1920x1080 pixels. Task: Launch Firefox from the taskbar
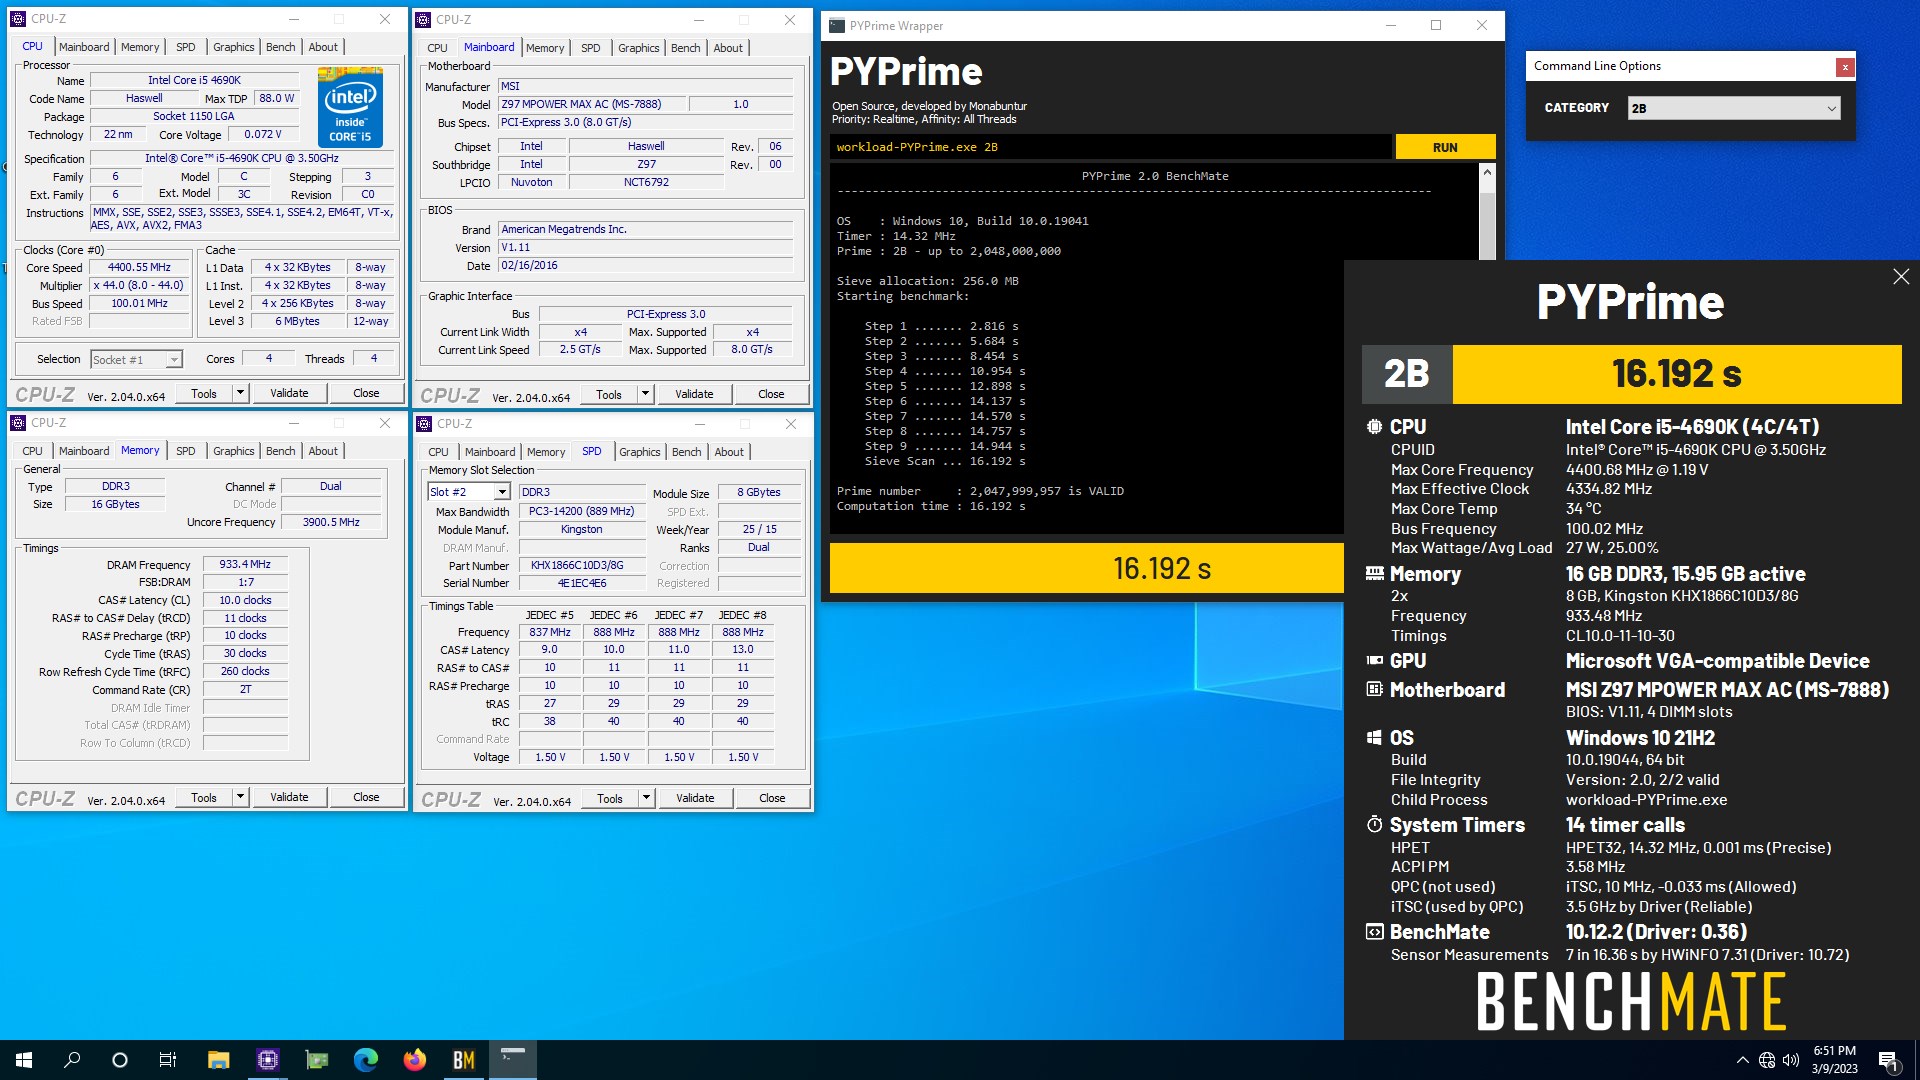coord(414,1060)
